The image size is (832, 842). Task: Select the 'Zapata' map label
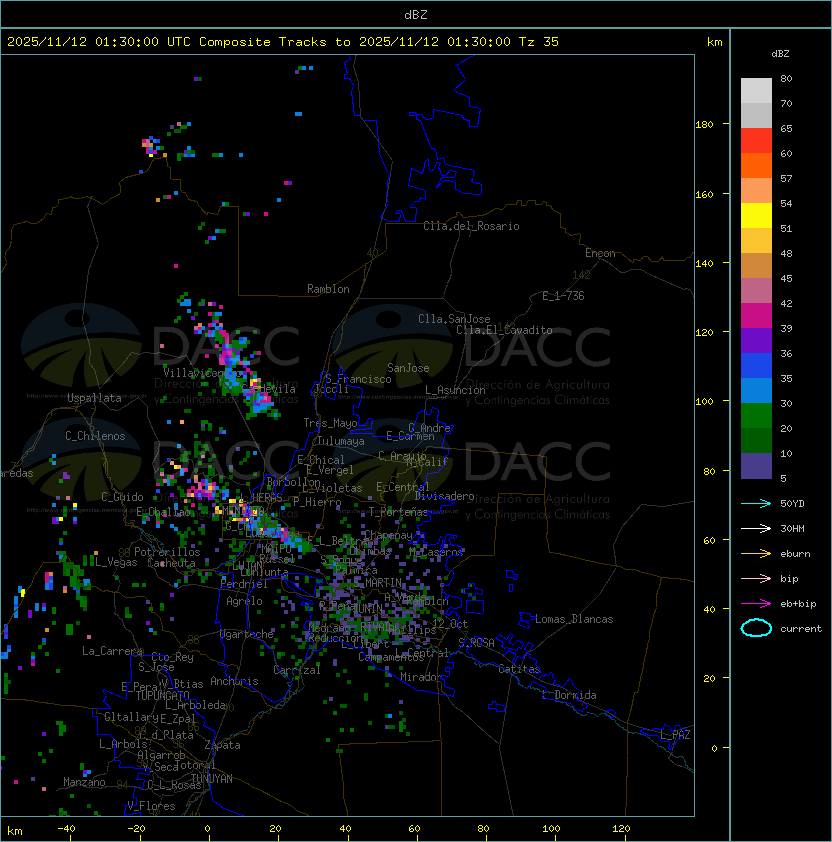(x=222, y=745)
